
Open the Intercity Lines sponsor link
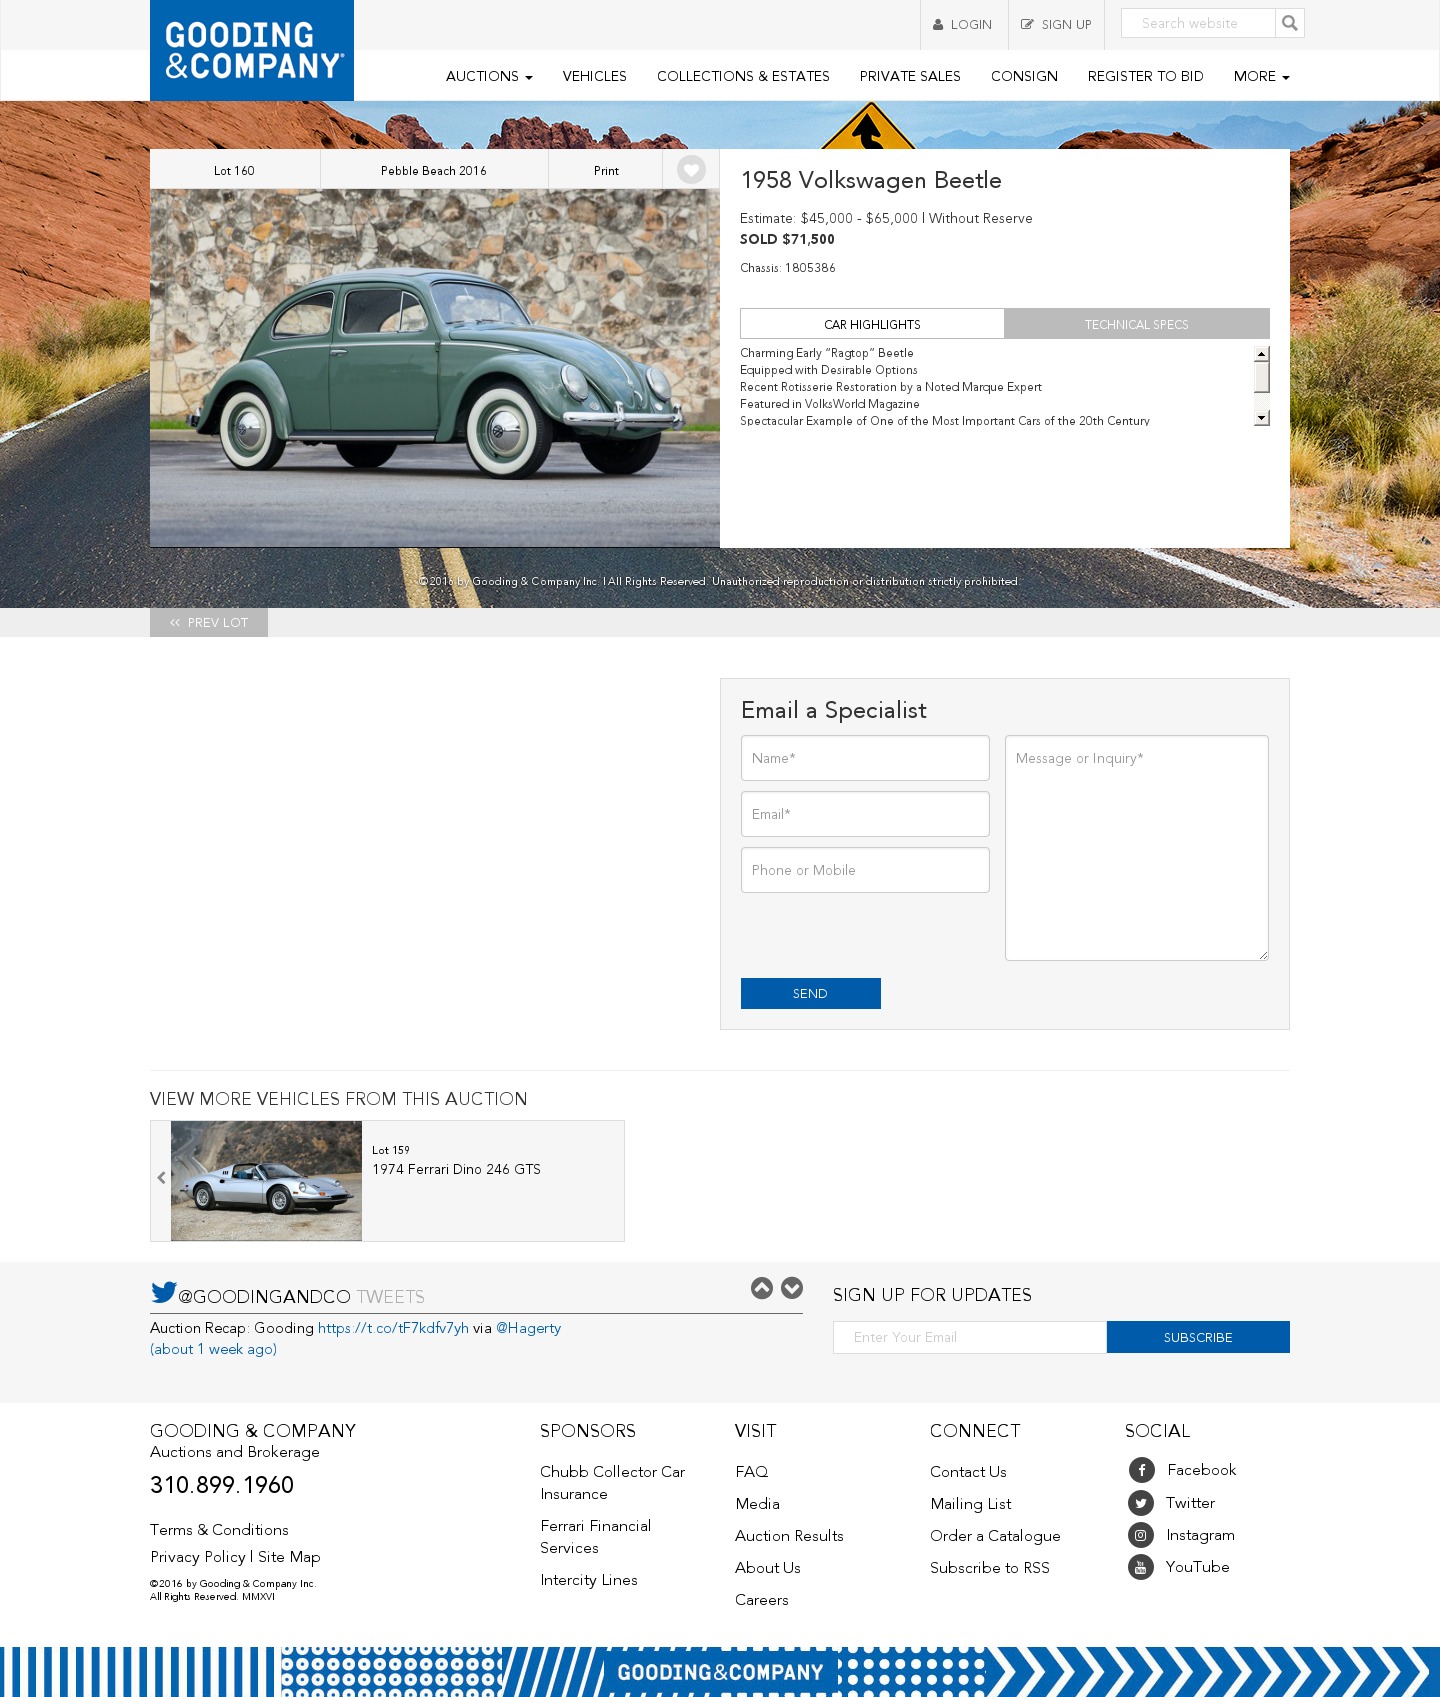[589, 1580]
